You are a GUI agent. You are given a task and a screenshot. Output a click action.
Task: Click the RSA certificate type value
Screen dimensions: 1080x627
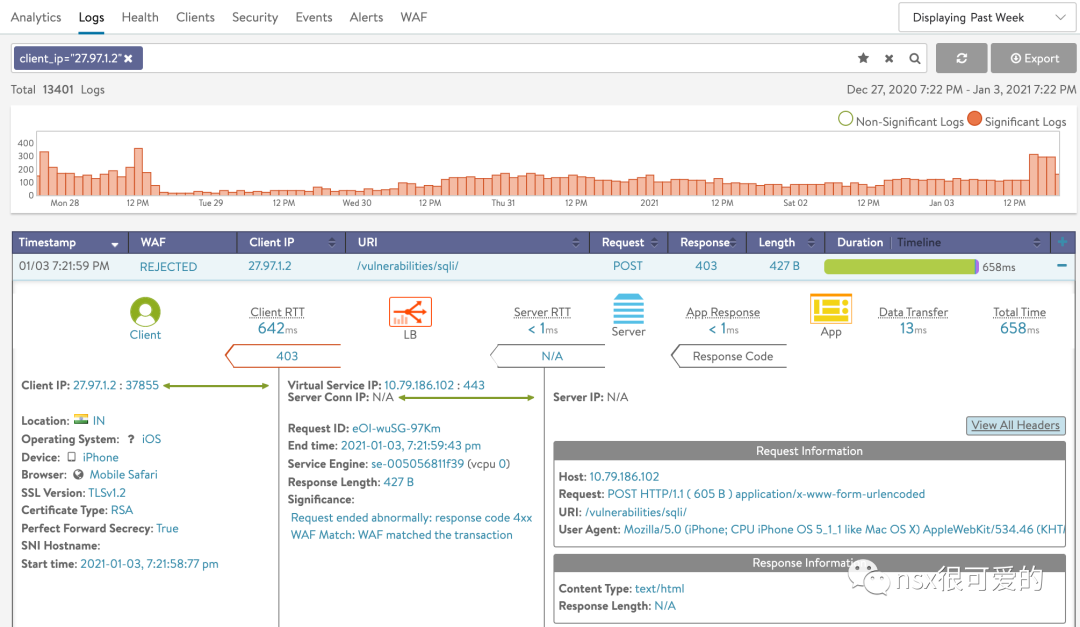122,510
